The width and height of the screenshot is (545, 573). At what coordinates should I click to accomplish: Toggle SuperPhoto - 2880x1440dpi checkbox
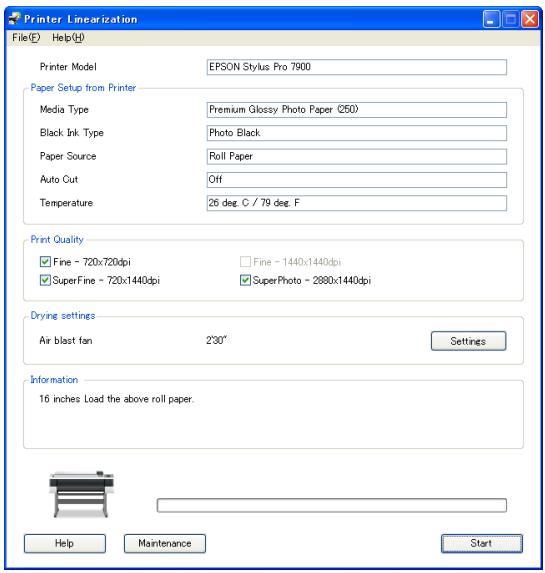[x=245, y=280]
